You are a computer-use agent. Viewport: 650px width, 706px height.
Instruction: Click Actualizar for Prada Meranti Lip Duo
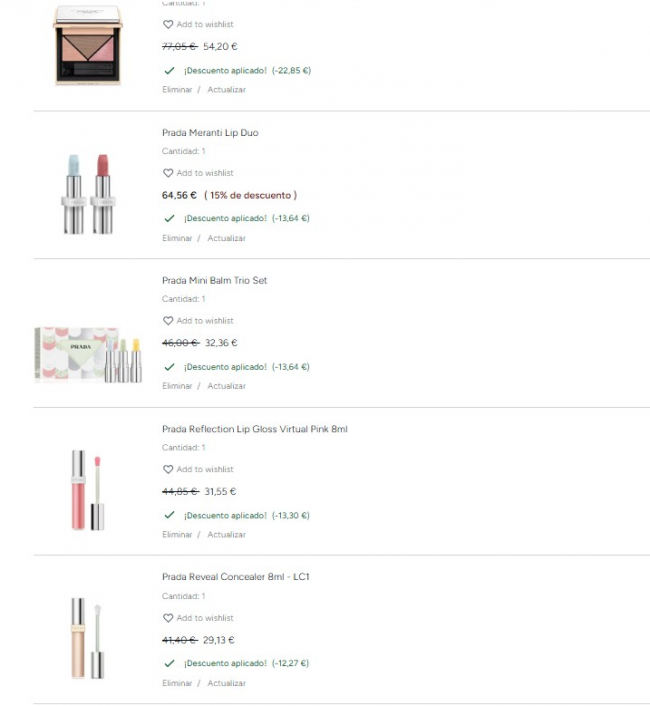coord(226,238)
